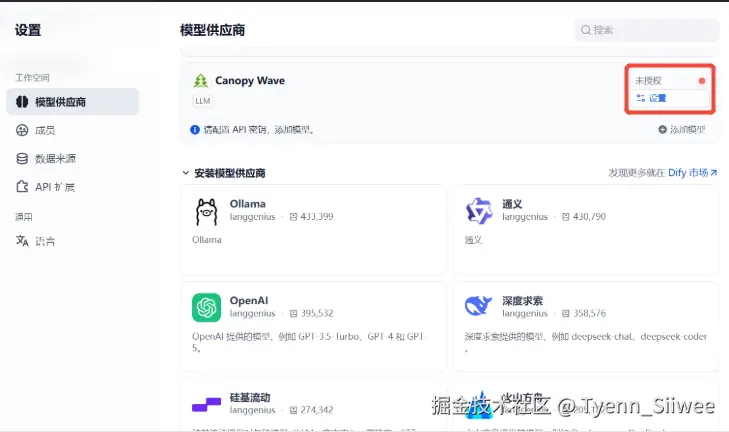Click the Canopy Wave provider name
This screenshot has height=432, width=729.
click(250, 80)
